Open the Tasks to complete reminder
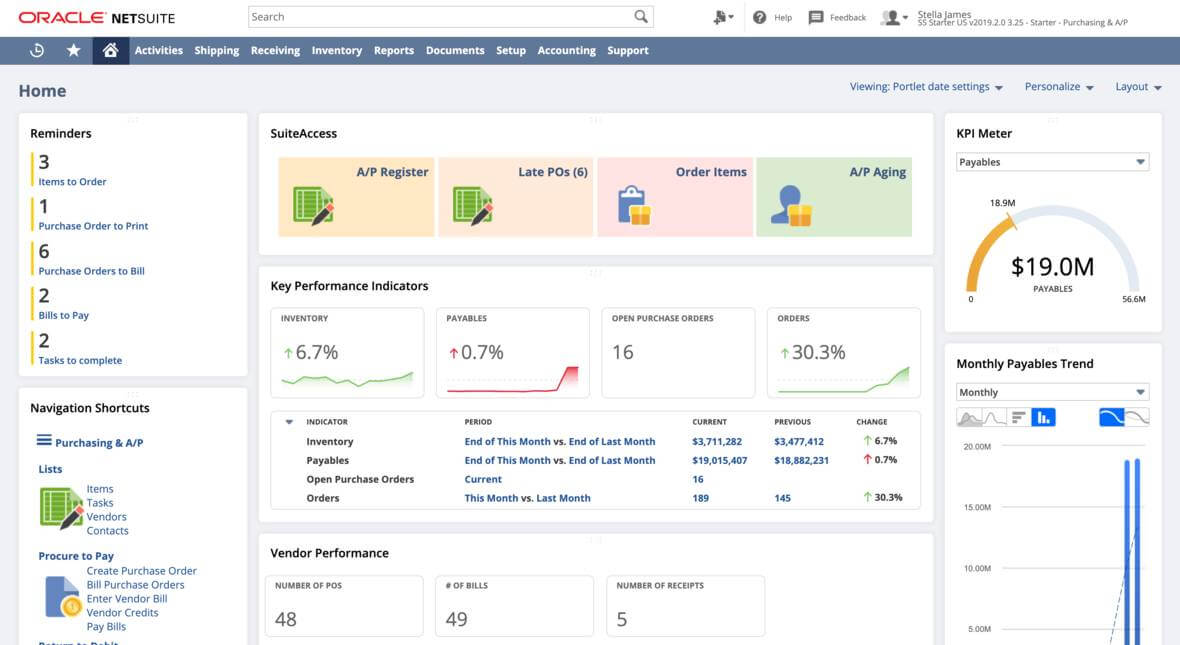 pyautogui.click(x=80, y=361)
